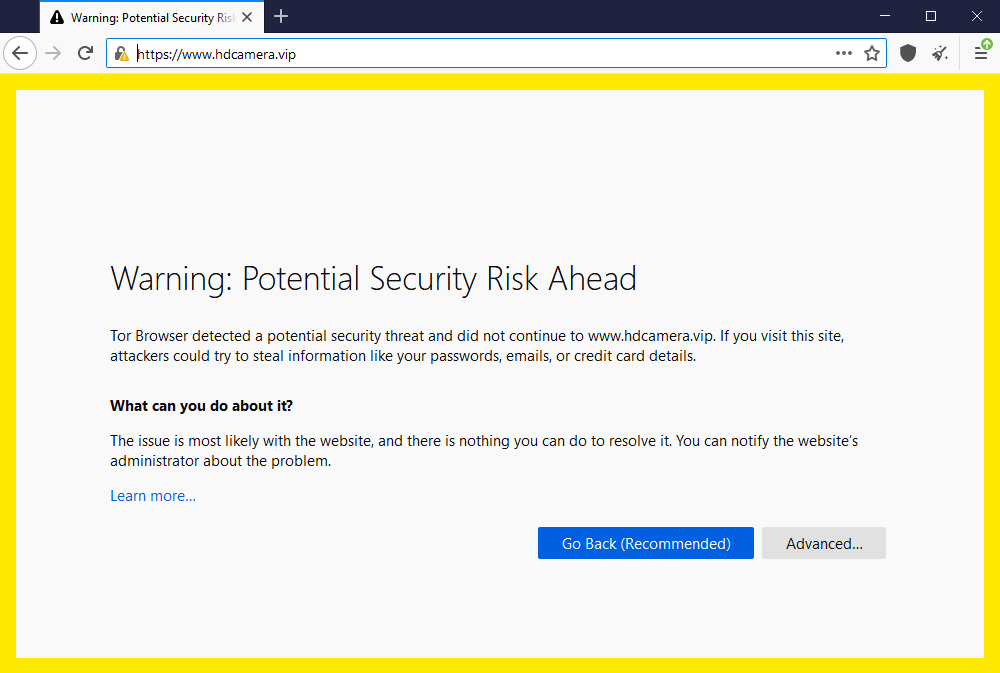Viewport: 1000px width, 673px height.
Task: Click the 'Warning: Potential Security Risk Ahead' heading
Action: [374, 279]
